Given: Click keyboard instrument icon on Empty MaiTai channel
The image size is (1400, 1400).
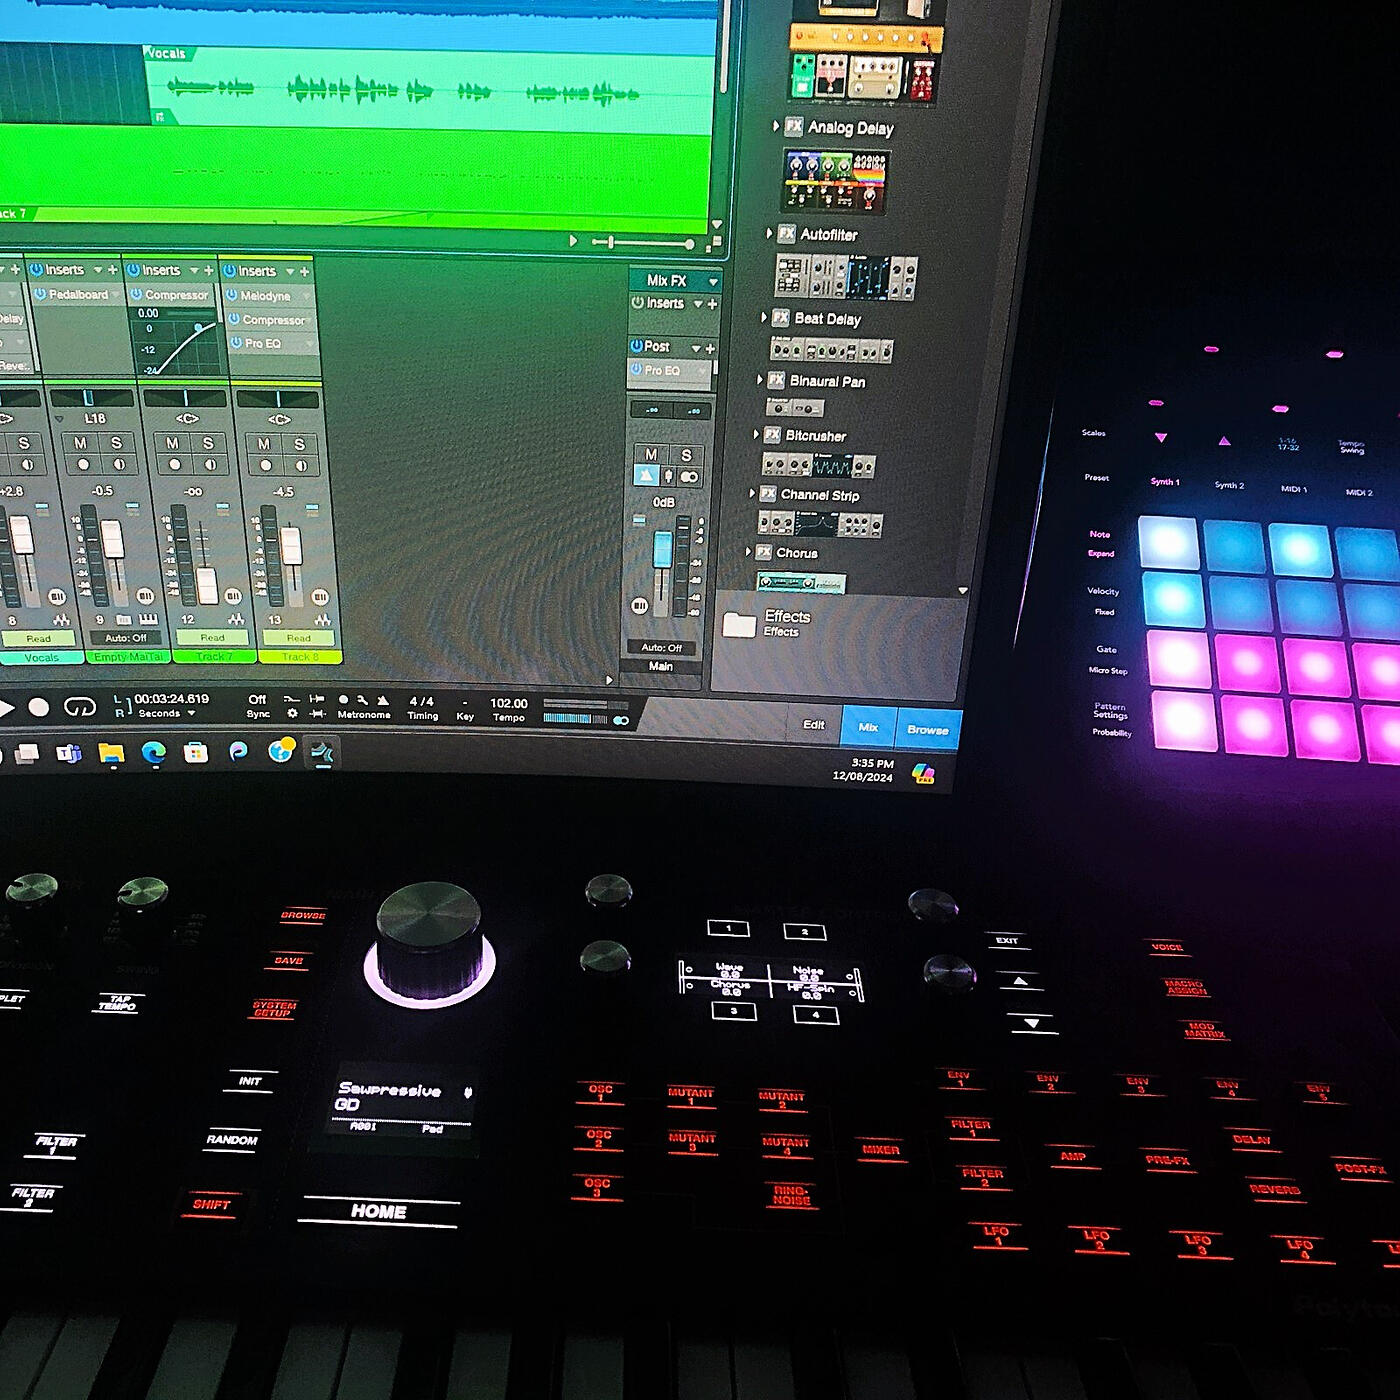Looking at the screenshot, I should [x=149, y=618].
